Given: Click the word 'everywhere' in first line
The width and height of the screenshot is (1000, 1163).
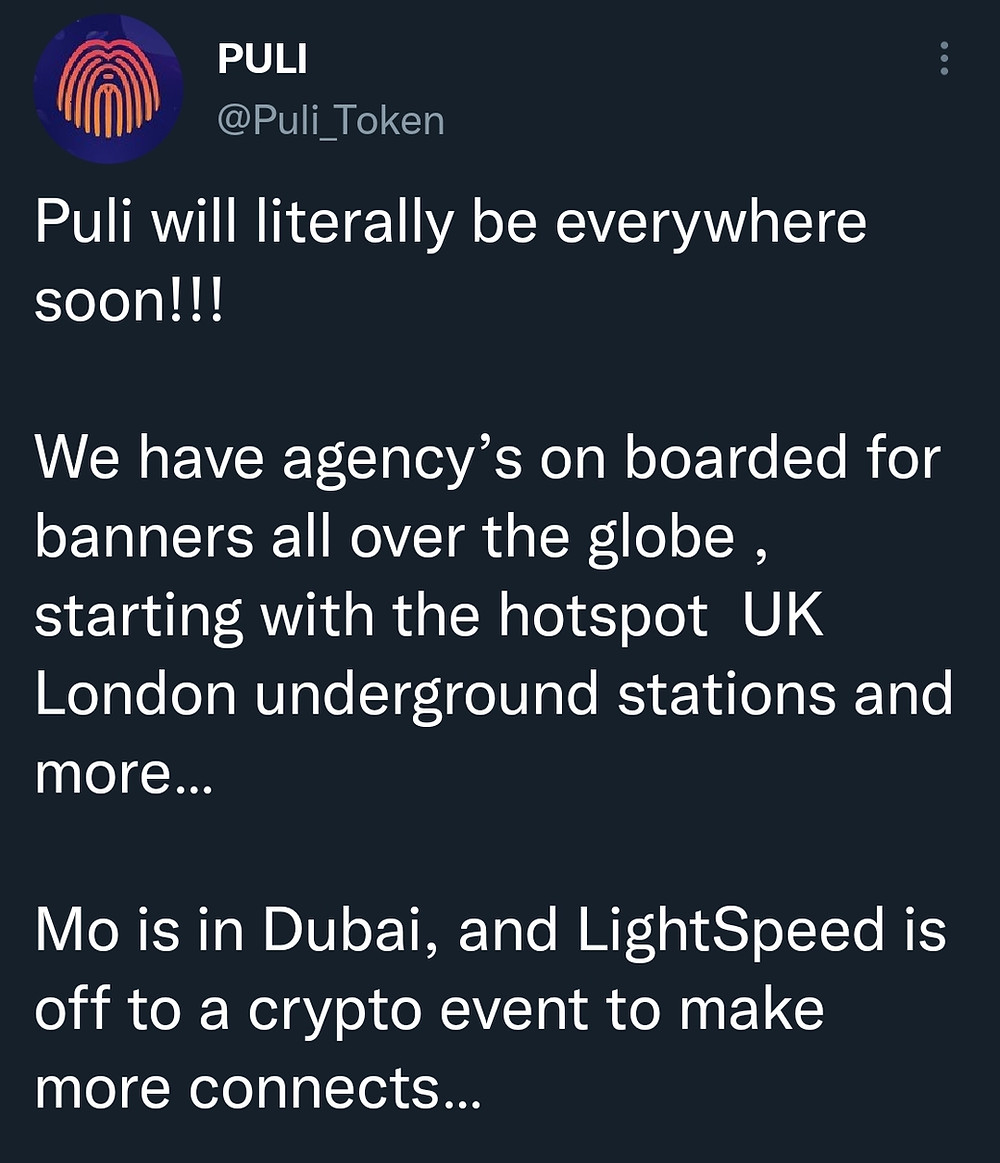Looking at the screenshot, I should (711, 223).
